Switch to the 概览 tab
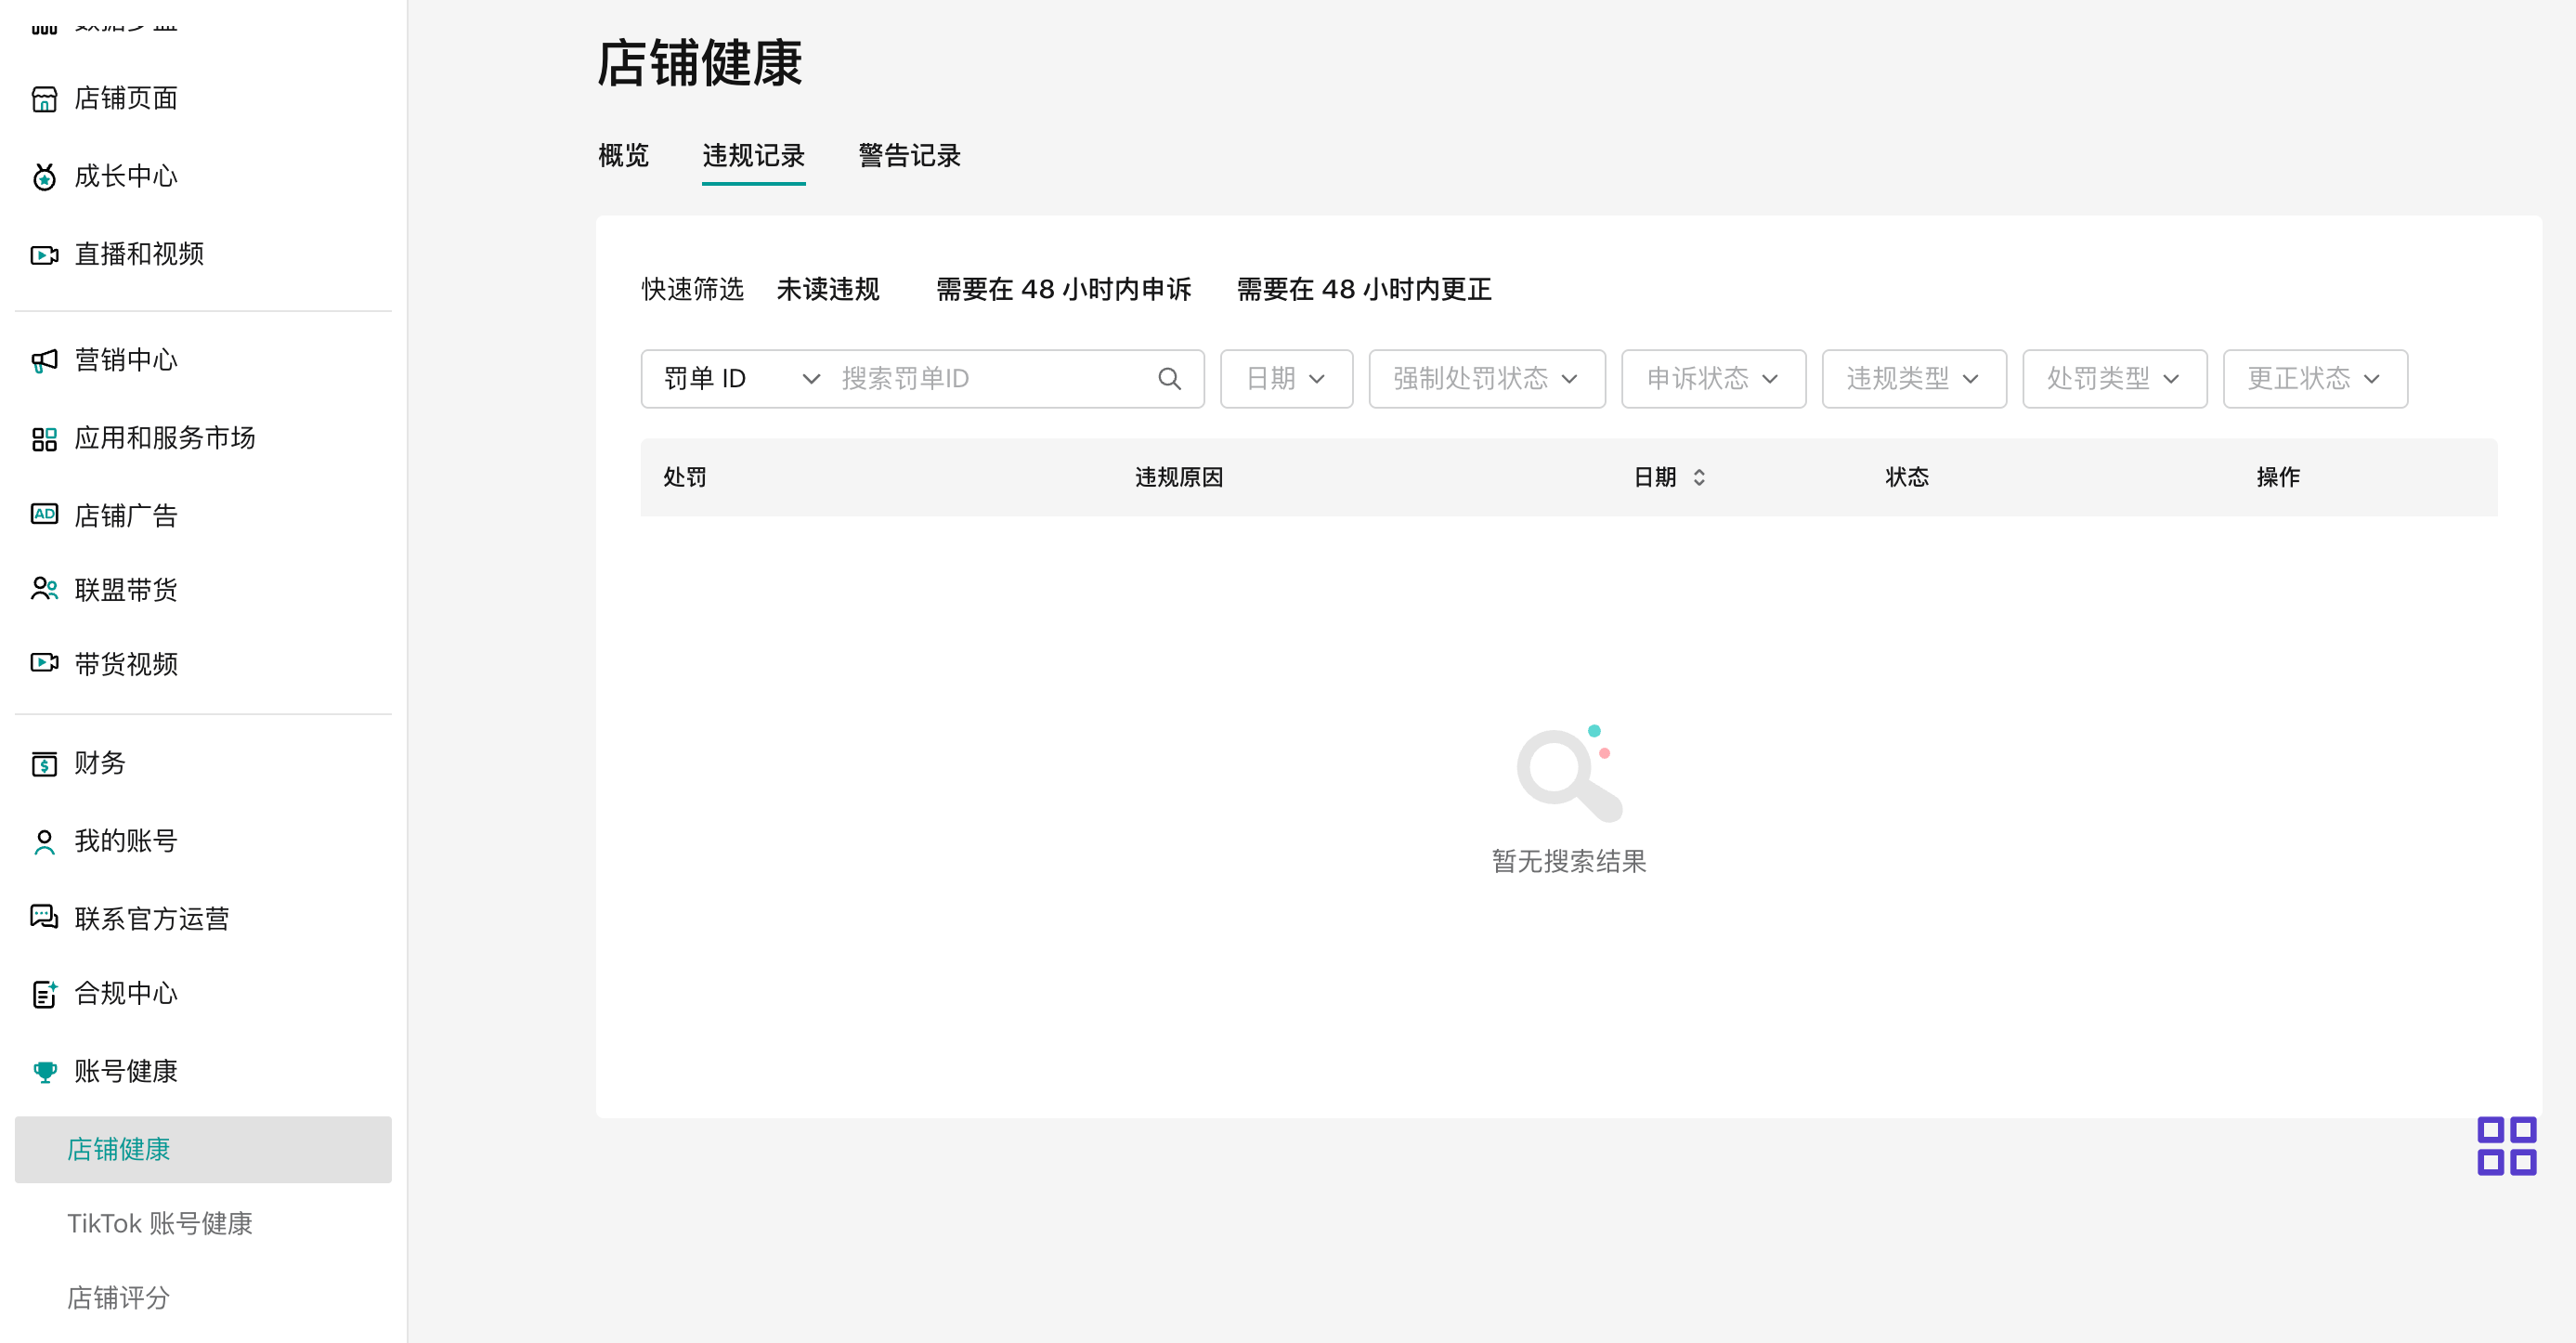 coord(623,156)
